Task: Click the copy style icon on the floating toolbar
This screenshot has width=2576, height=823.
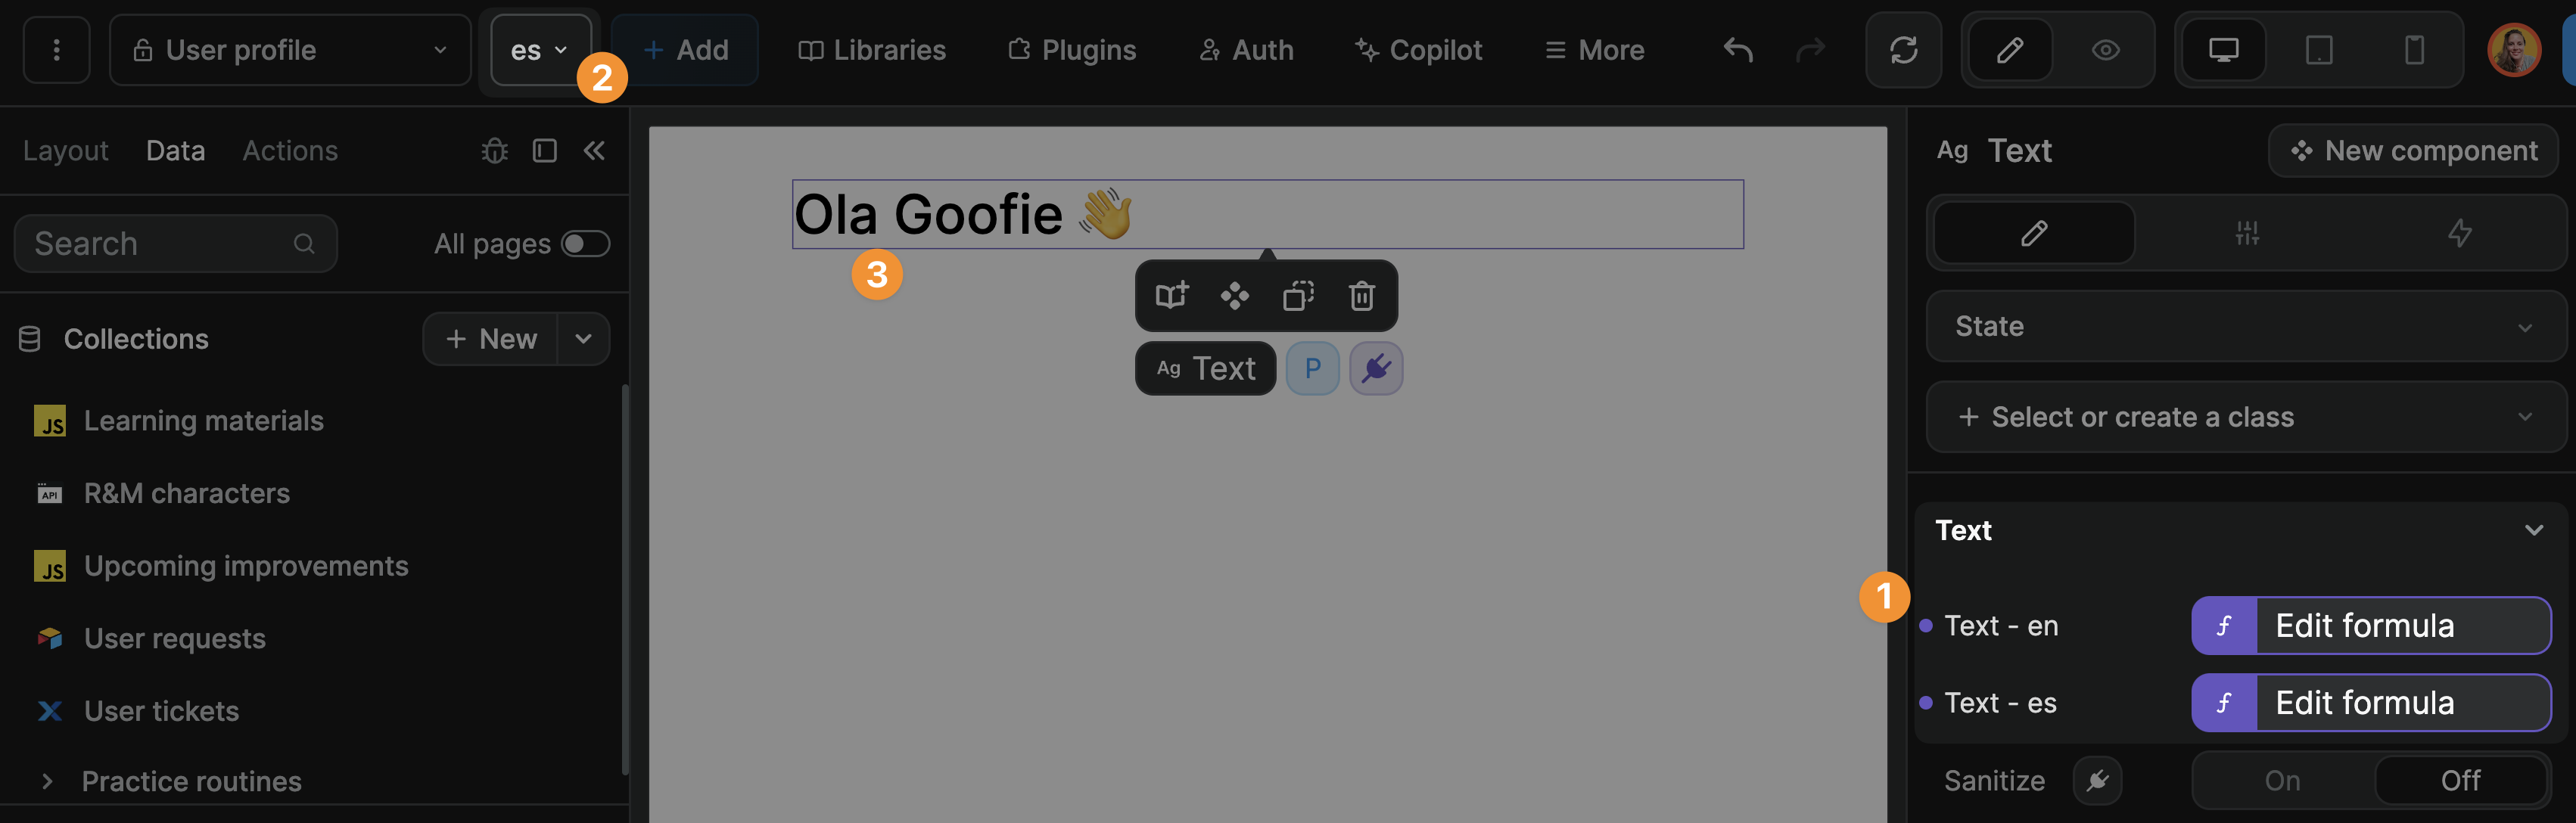Action: pos(1297,296)
